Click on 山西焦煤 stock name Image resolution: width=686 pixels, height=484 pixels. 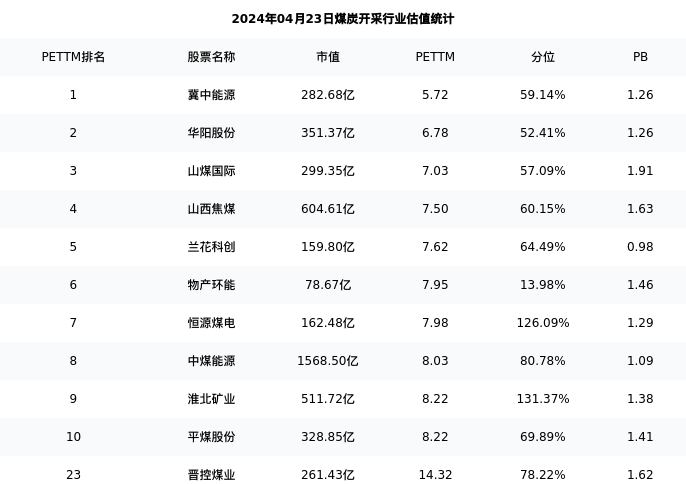click(x=211, y=209)
